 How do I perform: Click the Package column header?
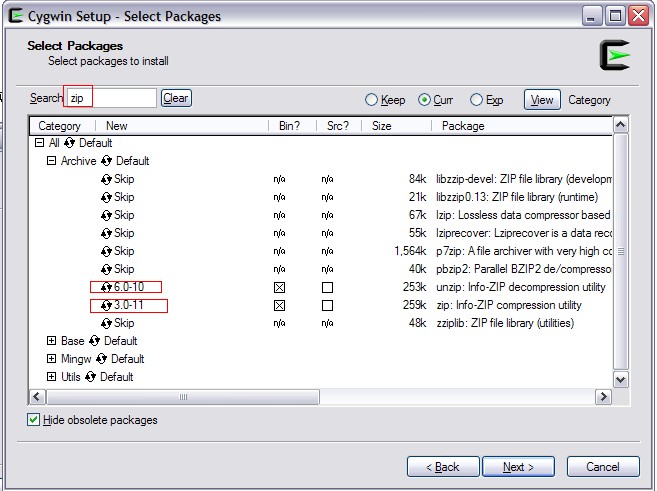coord(522,126)
